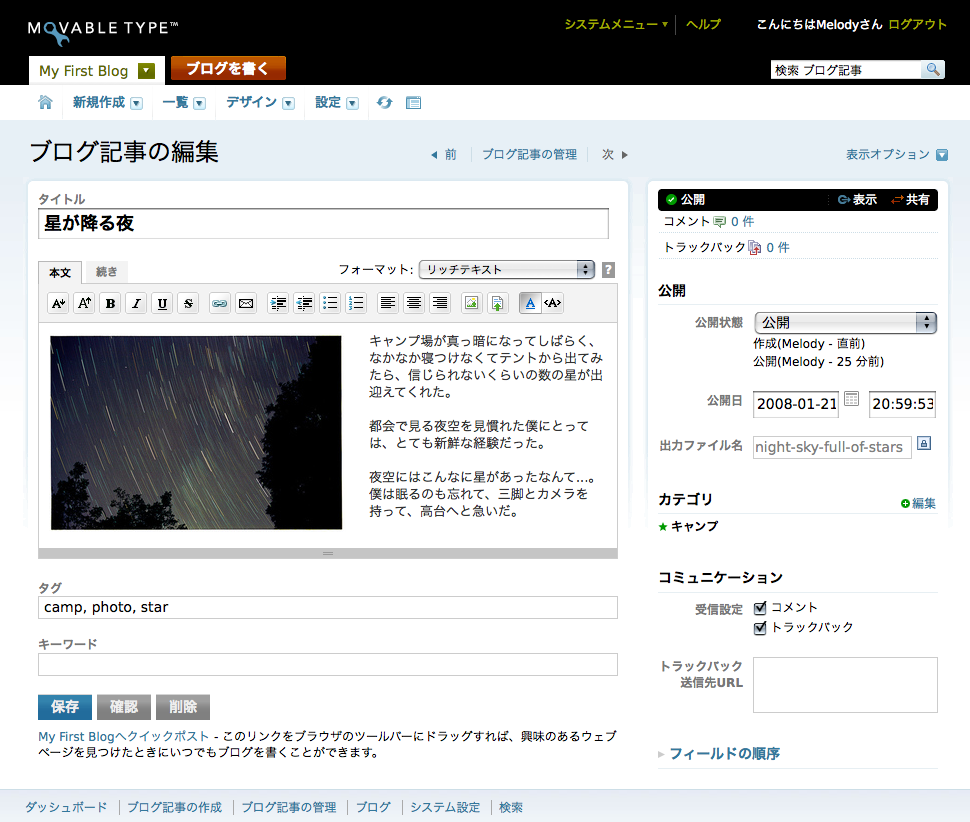The width and height of the screenshot is (970, 822).
Task: Toggle underline formatting
Action: [x=162, y=303]
